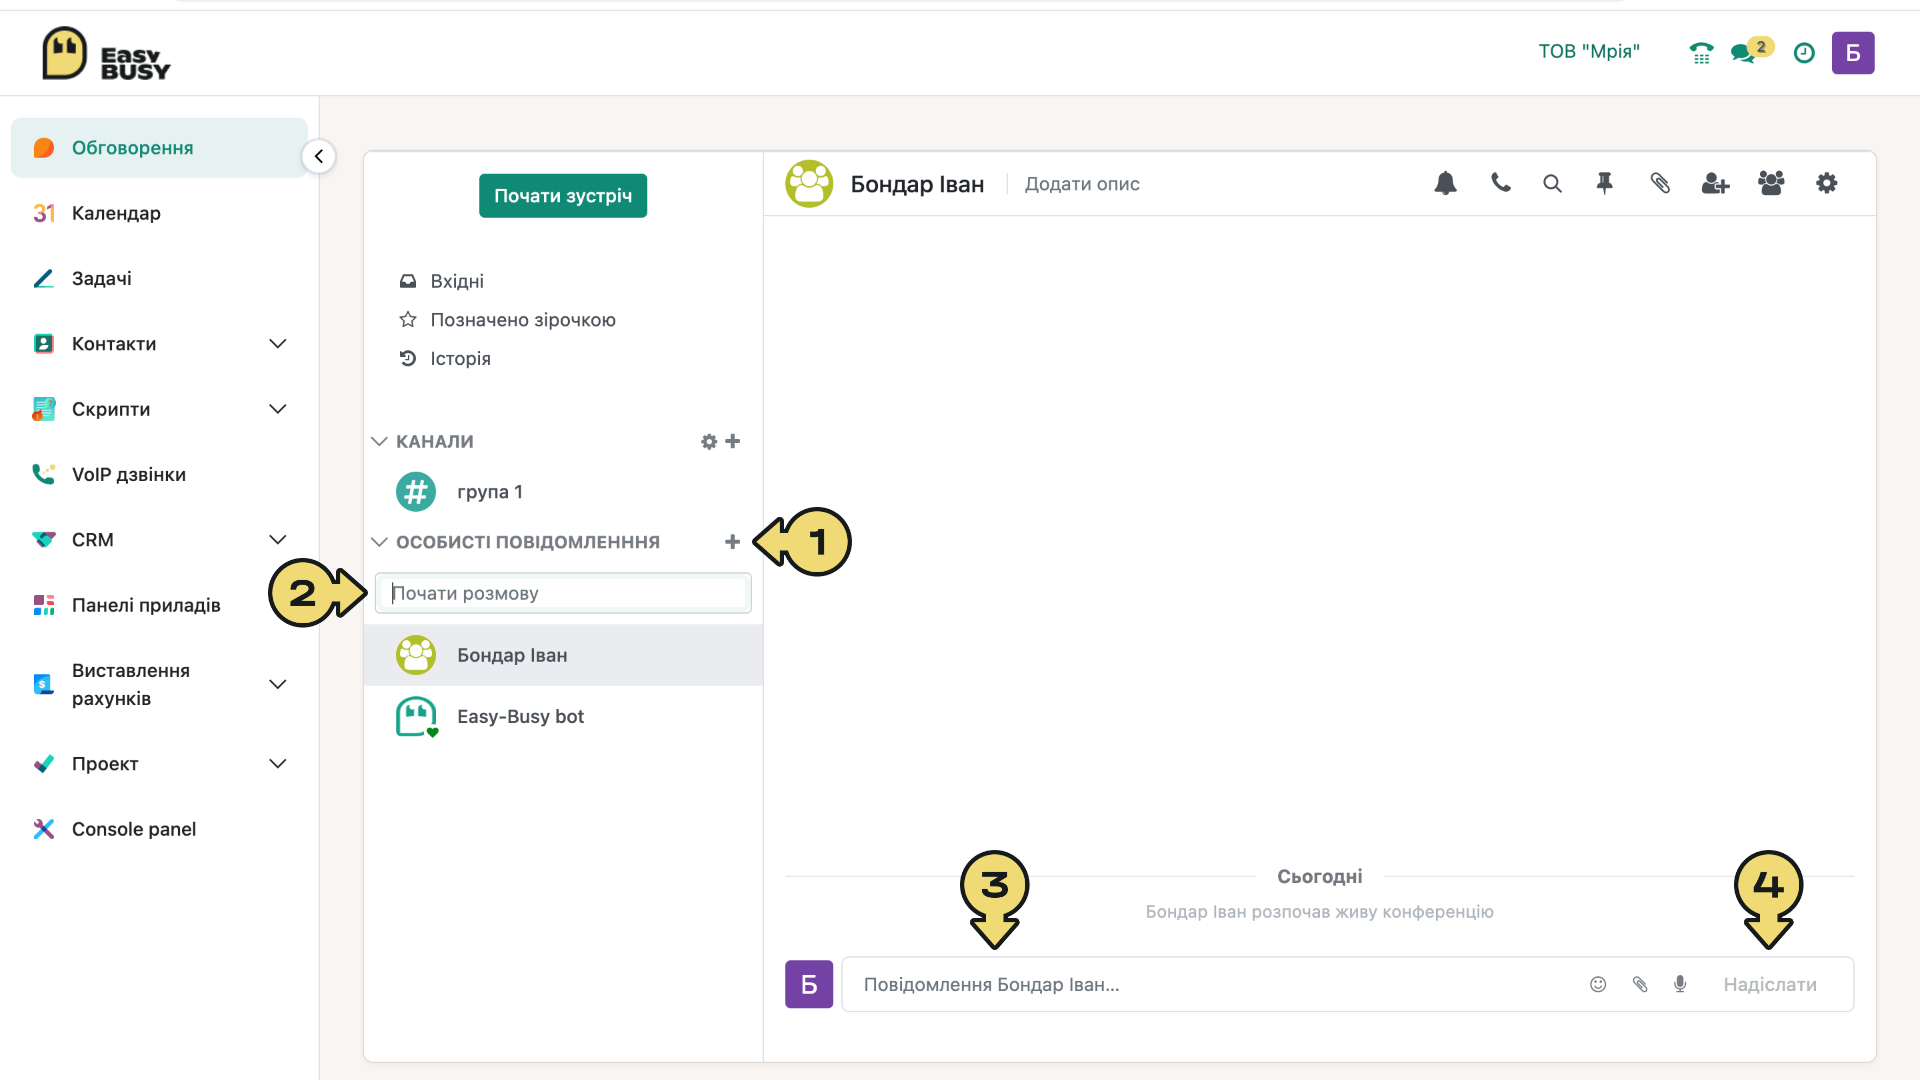The image size is (1920, 1080).
Task: Click the Почати розмову search field
Action: [563, 593]
